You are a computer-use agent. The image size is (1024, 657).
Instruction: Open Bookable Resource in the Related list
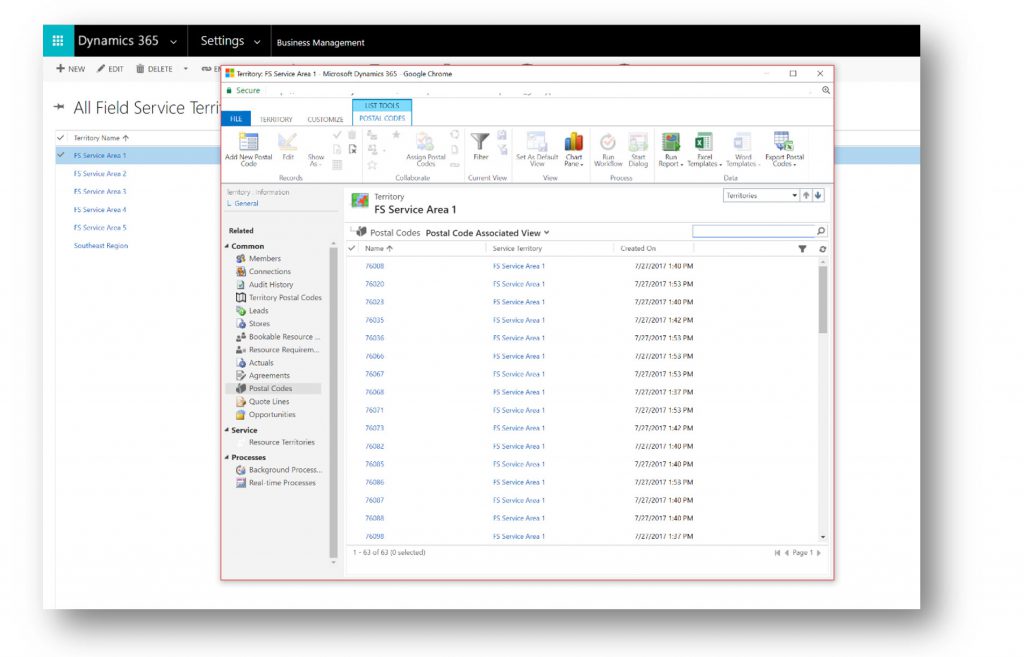tap(284, 337)
